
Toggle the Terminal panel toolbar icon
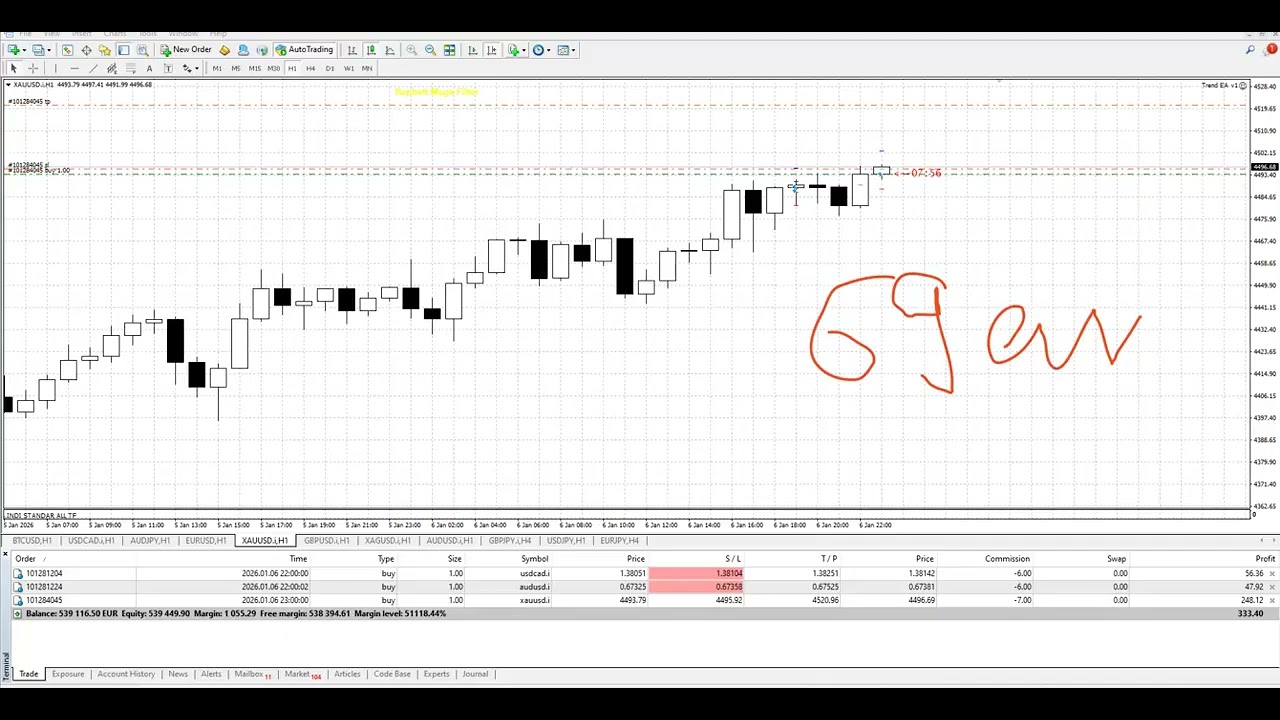[124, 50]
